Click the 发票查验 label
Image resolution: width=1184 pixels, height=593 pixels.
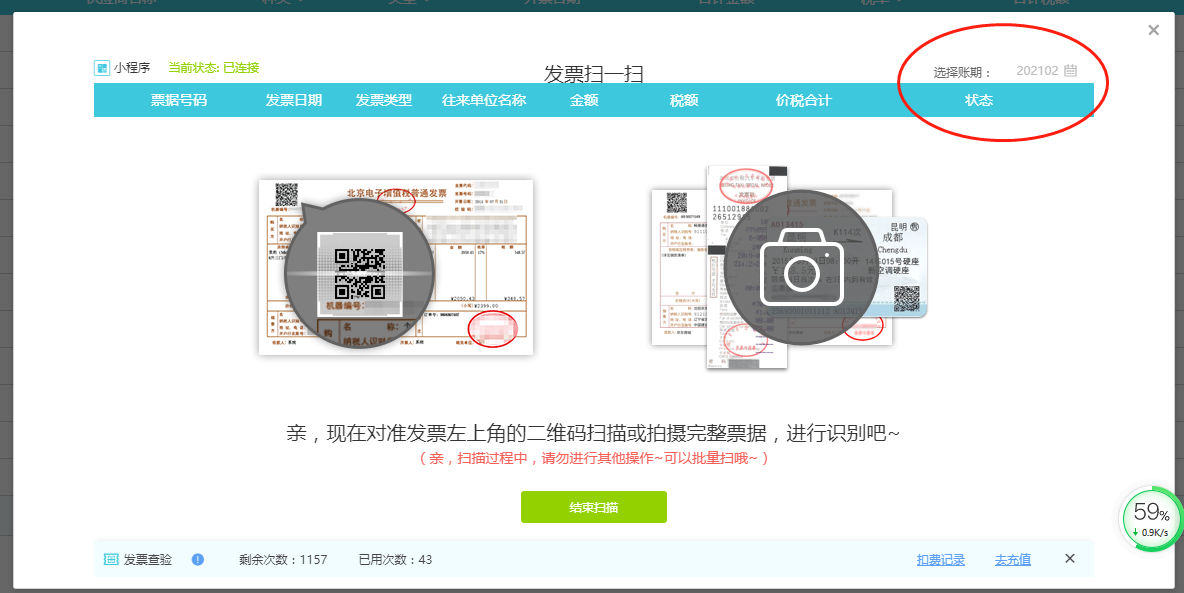click(148, 560)
